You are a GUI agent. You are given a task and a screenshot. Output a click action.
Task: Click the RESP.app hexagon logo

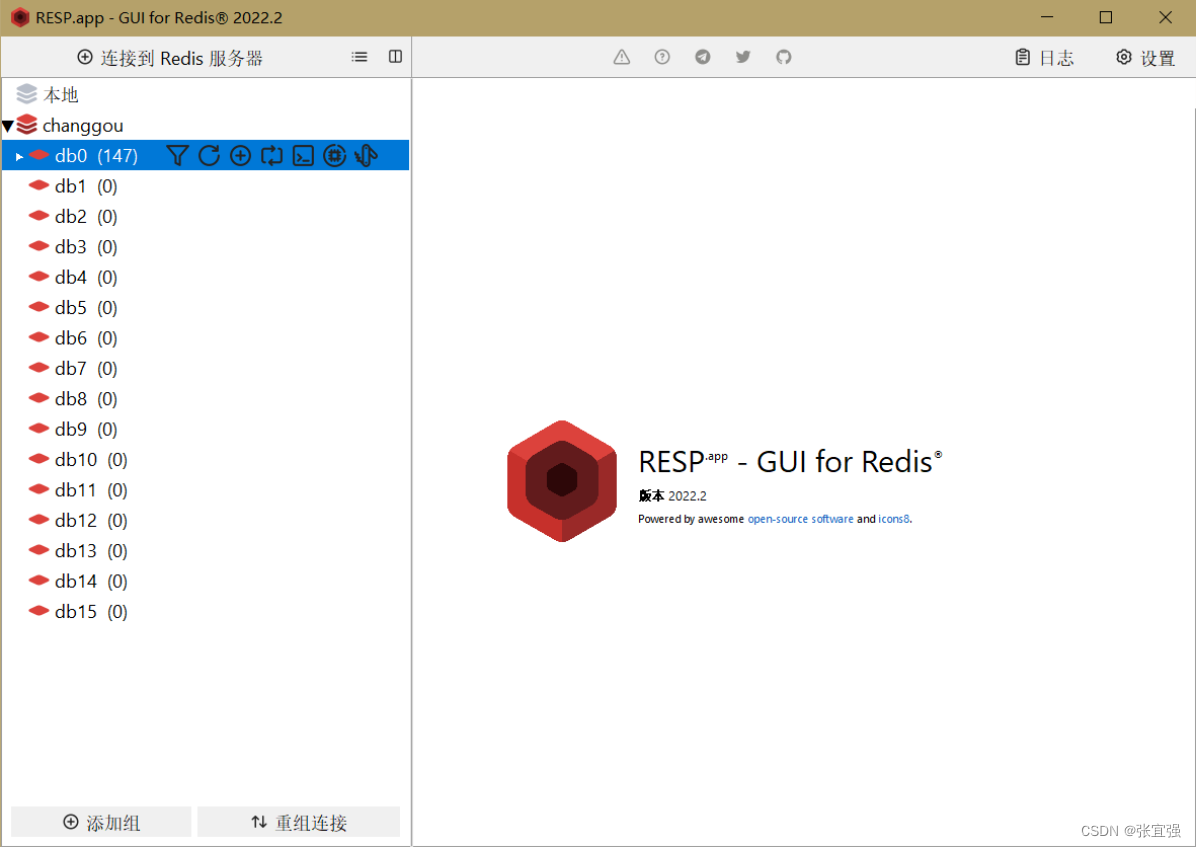coord(562,481)
